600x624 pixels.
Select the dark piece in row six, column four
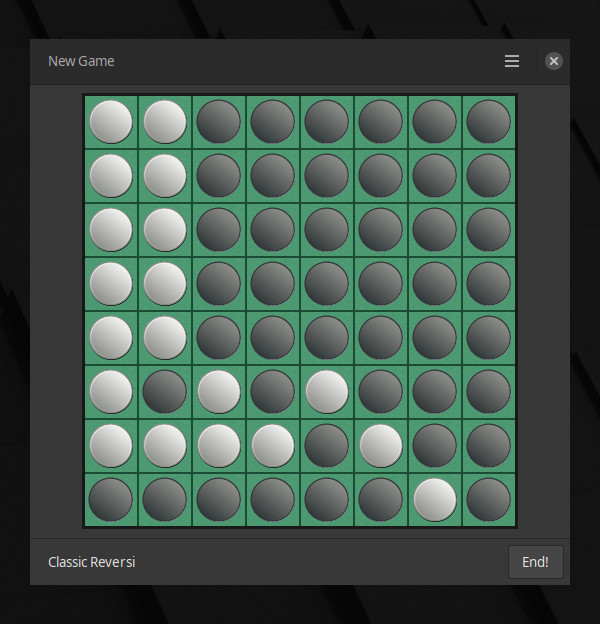pyautogui.click(x=273, y=391)
